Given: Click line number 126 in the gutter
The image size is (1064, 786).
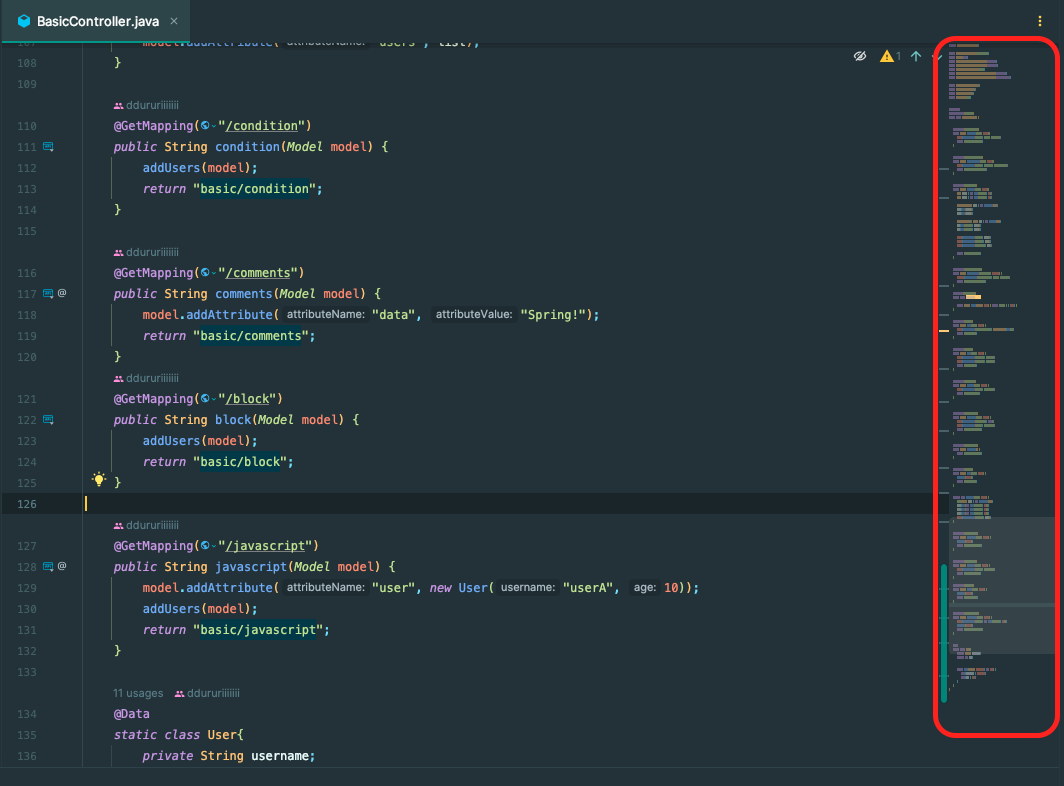Looking at the screenshot, I should pyautogui.click(x=26, y=504).
